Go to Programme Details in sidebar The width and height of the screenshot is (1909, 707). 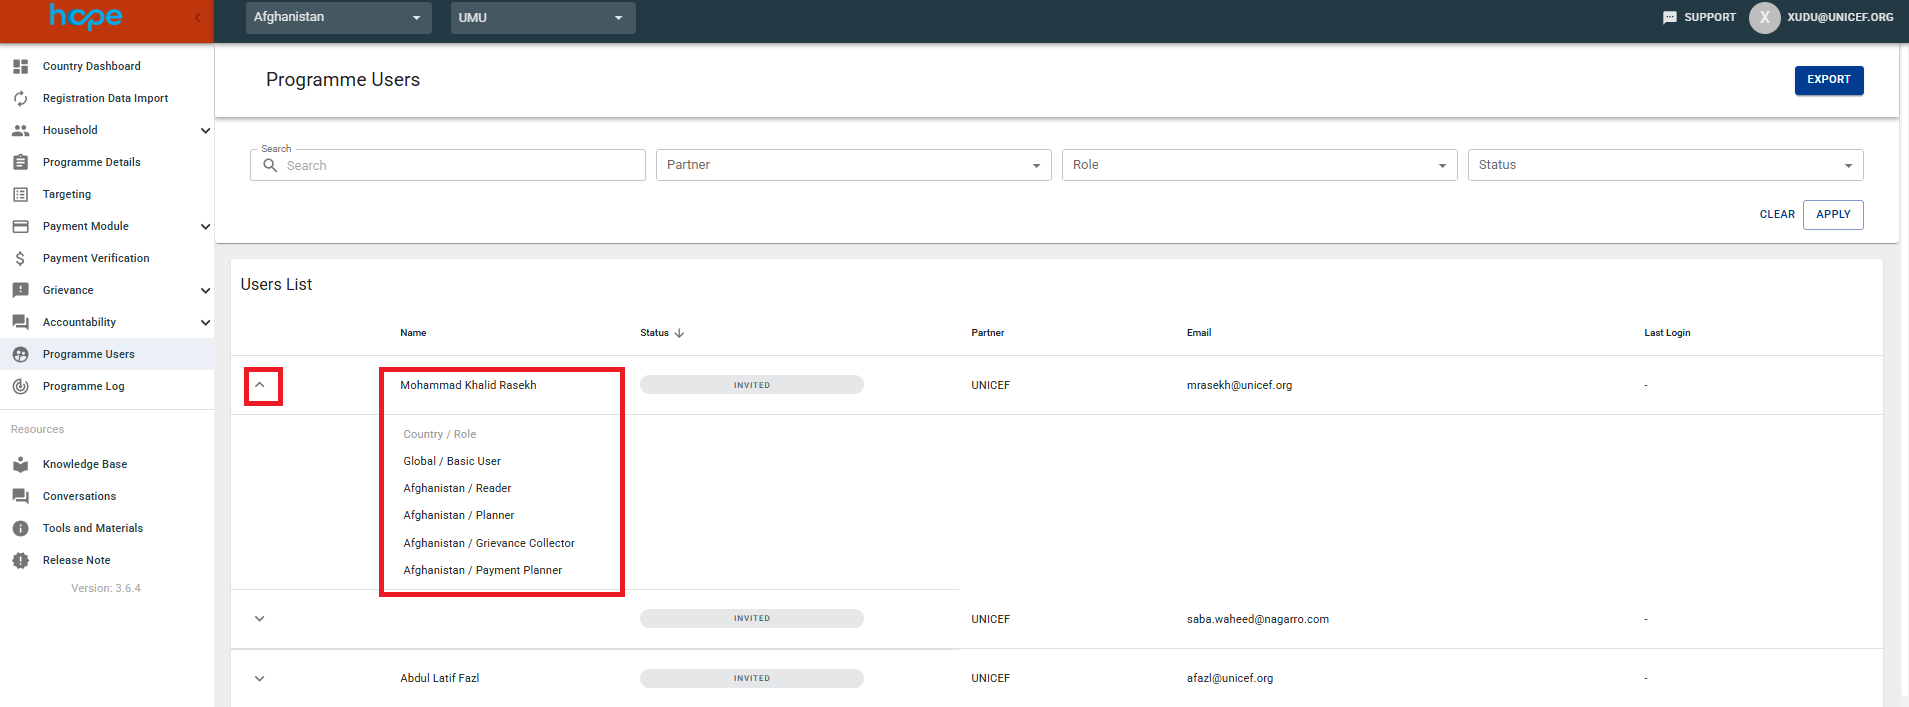point(91,162)
